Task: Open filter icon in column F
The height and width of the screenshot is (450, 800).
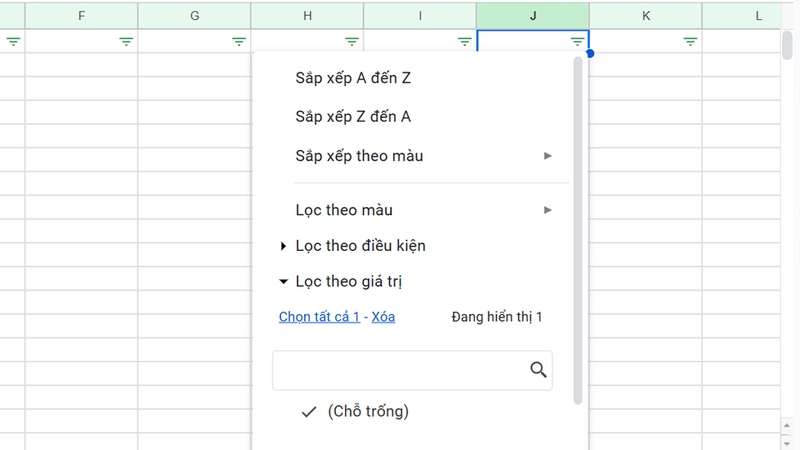Action: 126,42
